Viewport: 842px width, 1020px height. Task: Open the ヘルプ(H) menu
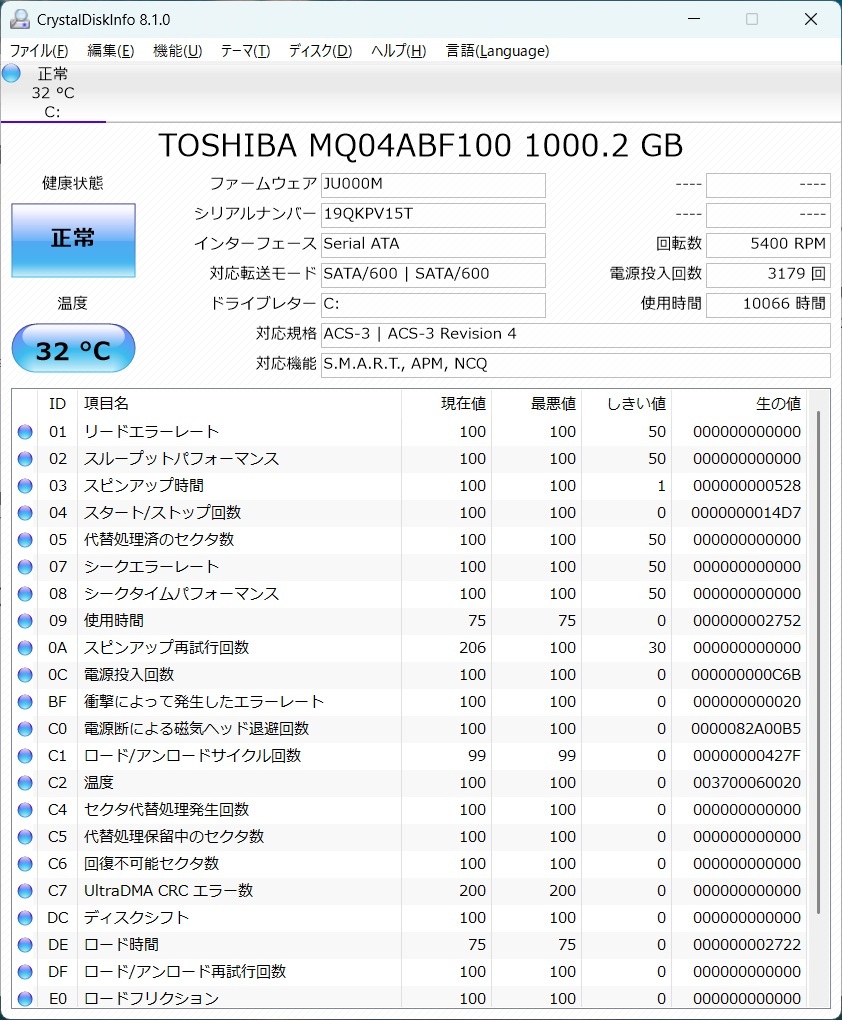click(x=398, y=51)
